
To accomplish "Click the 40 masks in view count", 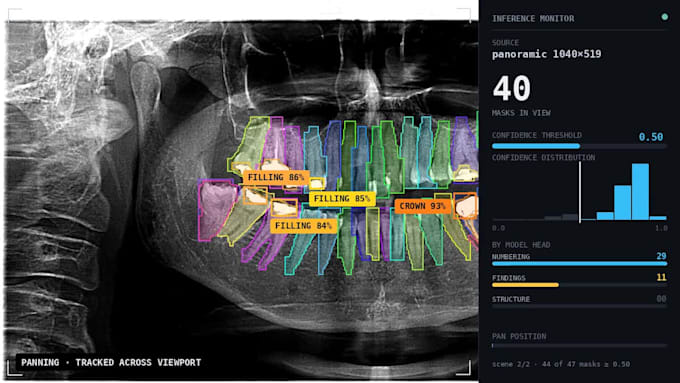I will pyautogui.click(x=512, y=88).
